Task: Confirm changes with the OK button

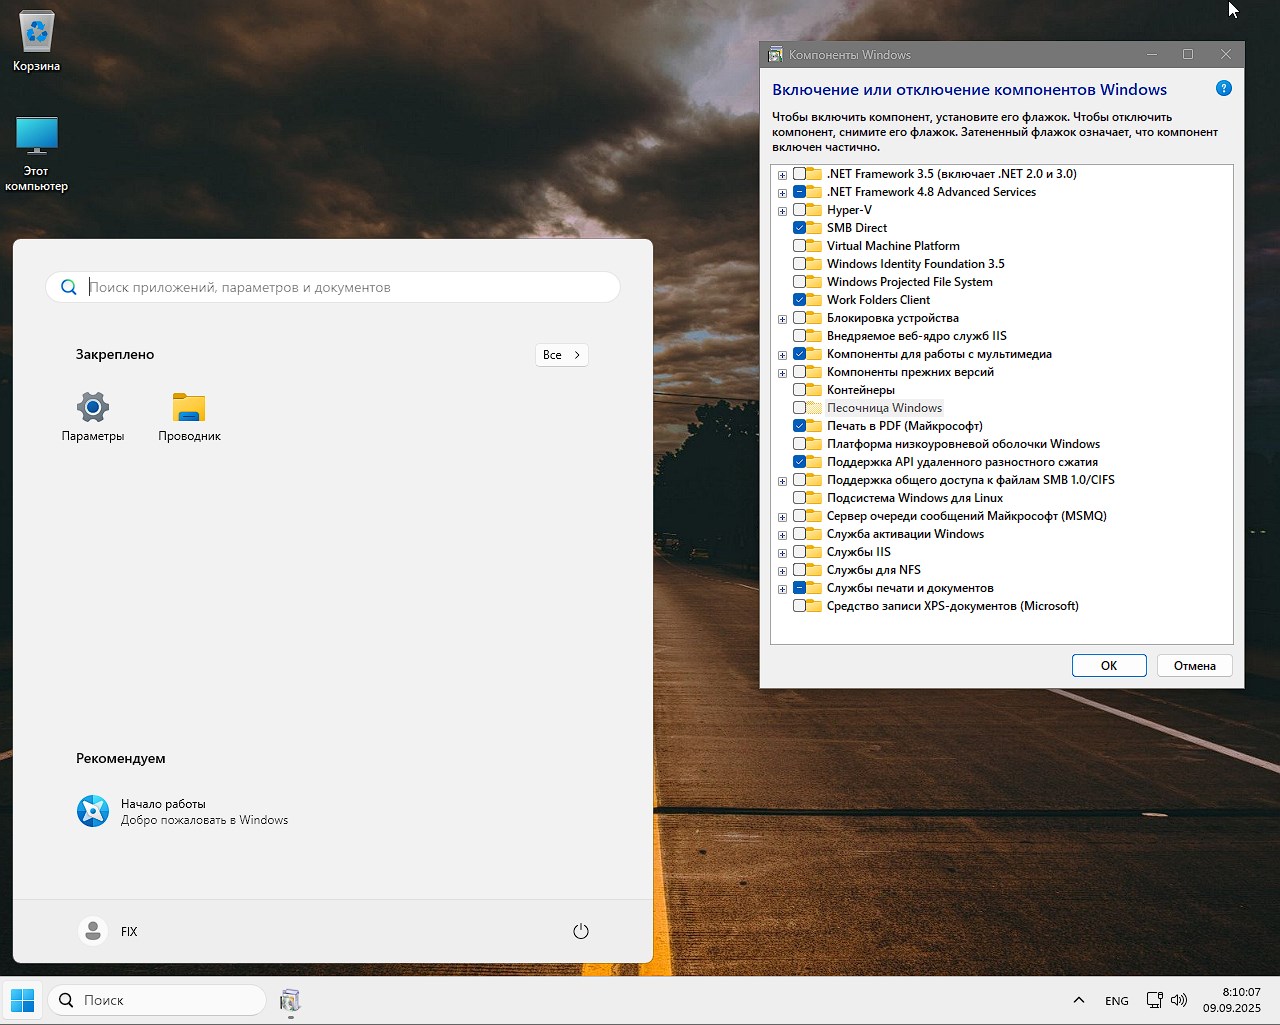Action: coord(1109,665)
